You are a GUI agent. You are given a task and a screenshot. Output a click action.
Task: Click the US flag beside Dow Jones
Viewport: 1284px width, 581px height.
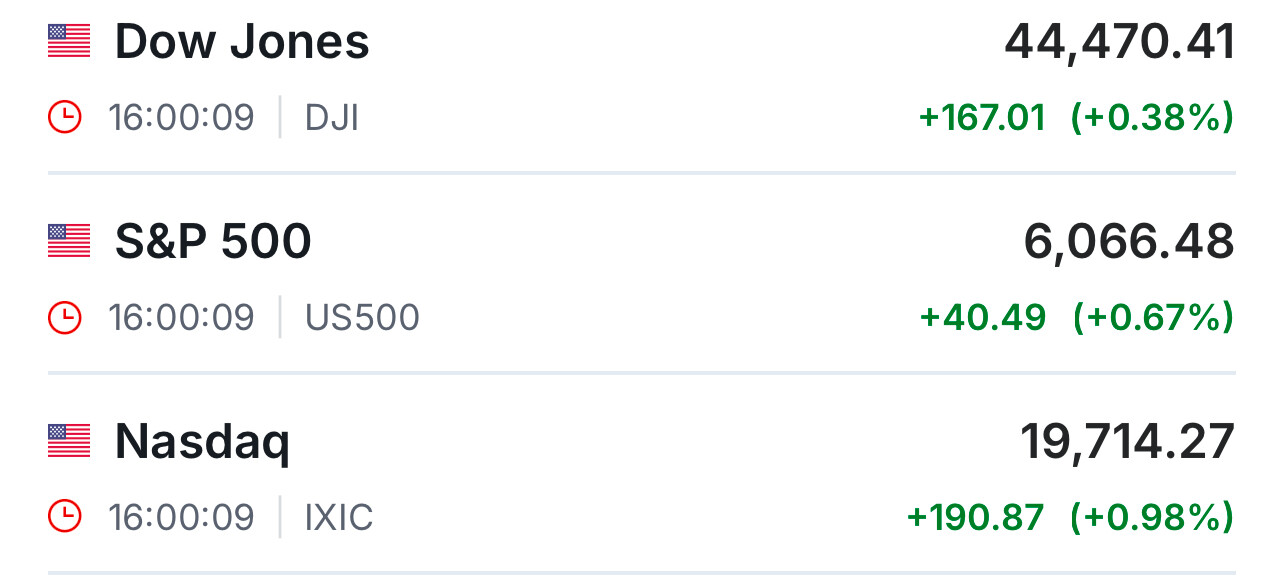coord(69,41)
